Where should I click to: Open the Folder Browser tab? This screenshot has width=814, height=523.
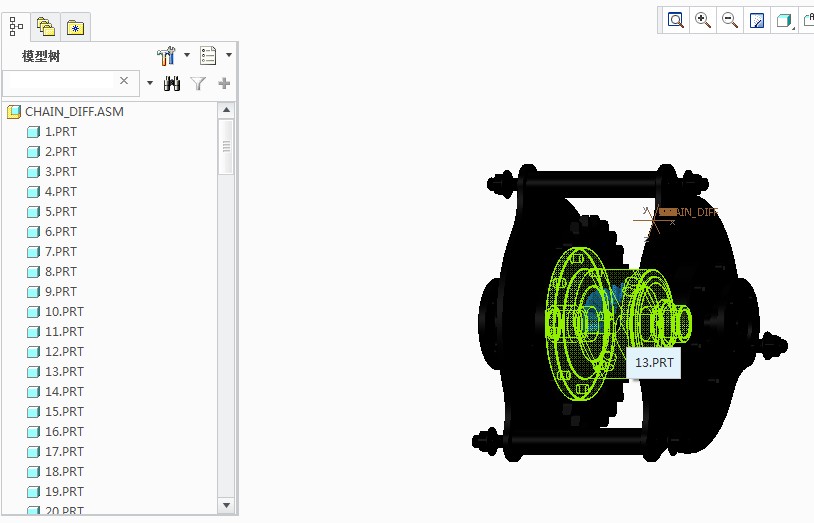(x=46, y=26)
